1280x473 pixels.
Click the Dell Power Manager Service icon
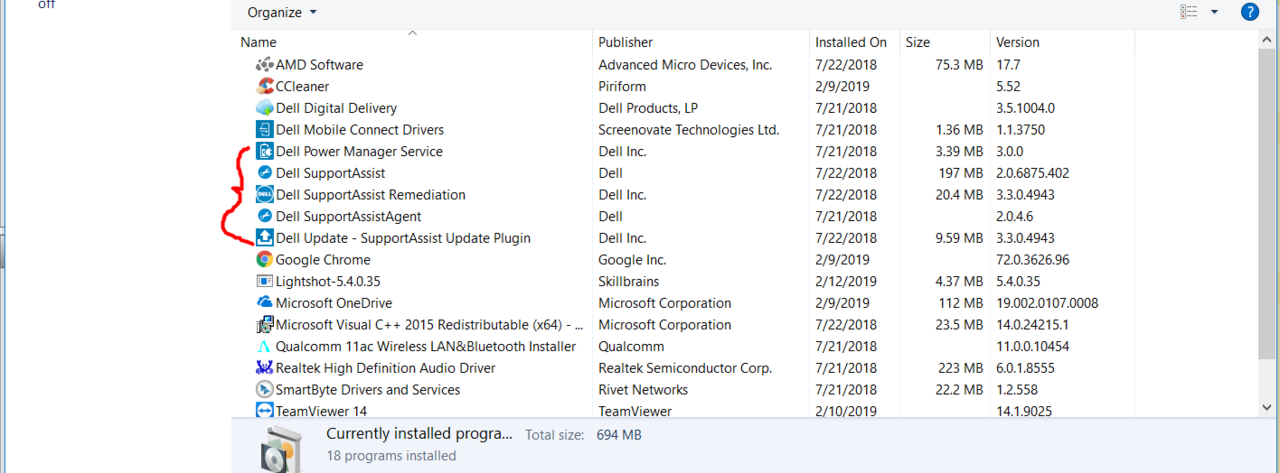coord(265,151)
